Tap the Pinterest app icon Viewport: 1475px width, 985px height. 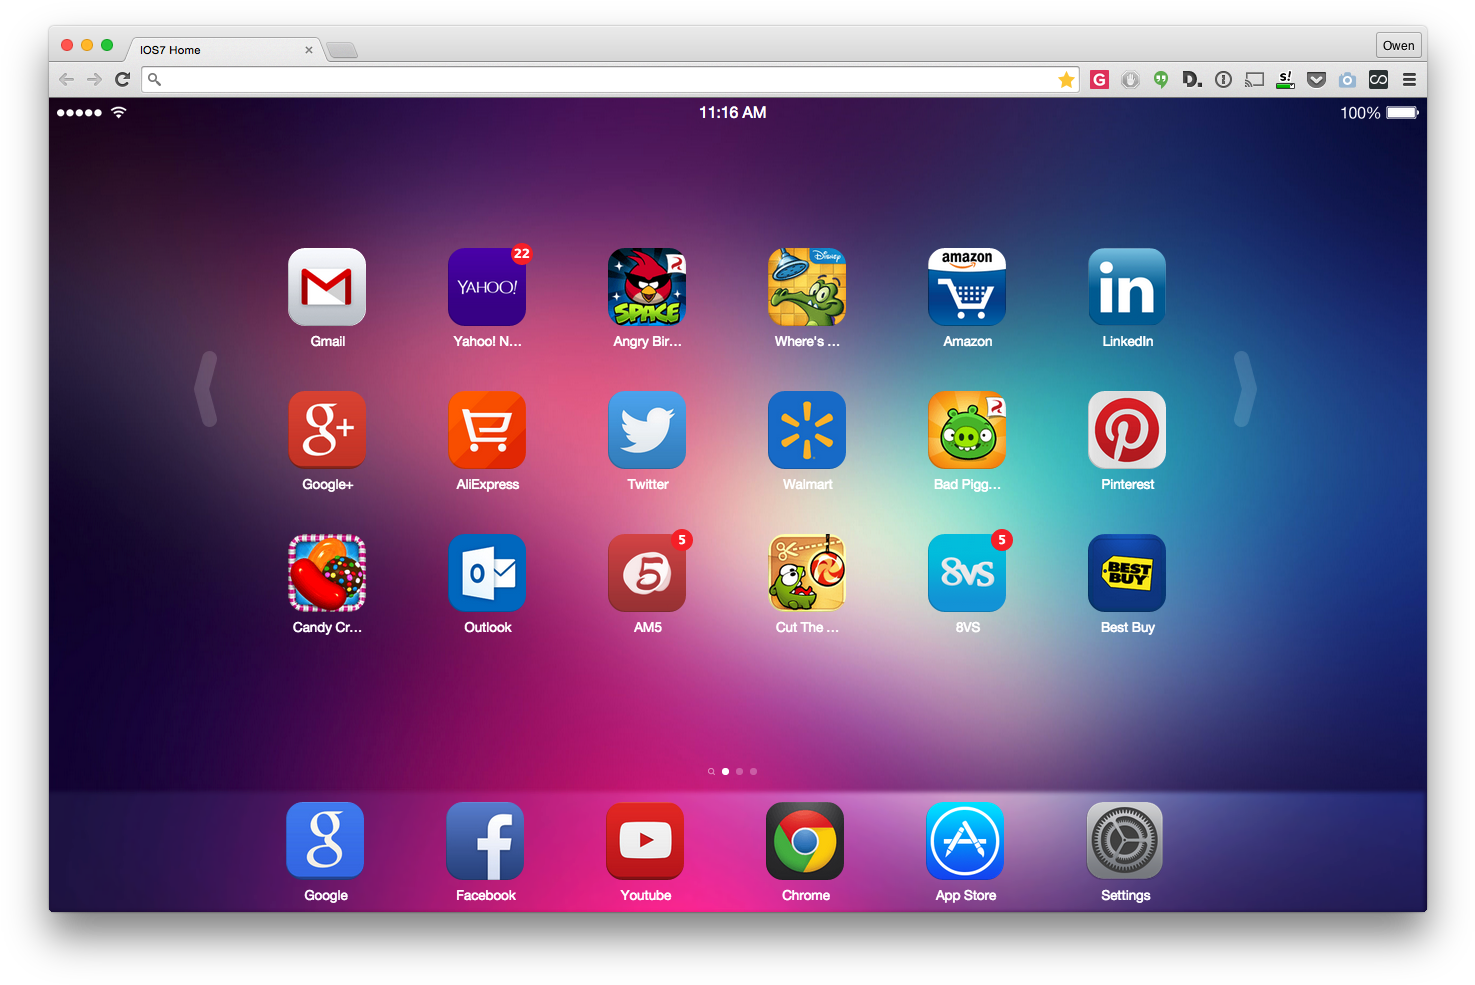point(1127,430)
